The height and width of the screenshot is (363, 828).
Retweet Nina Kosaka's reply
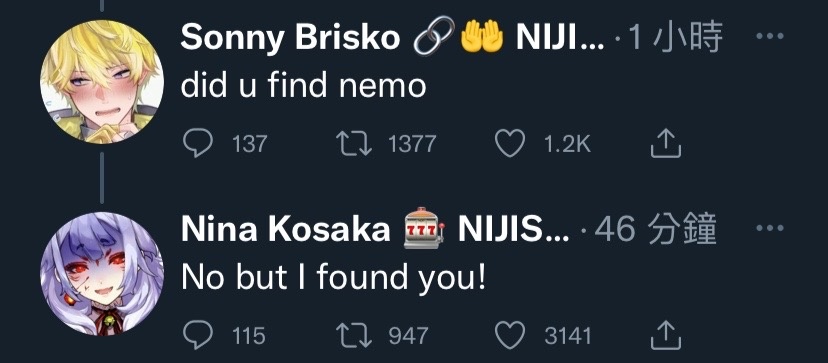(354, 336)
